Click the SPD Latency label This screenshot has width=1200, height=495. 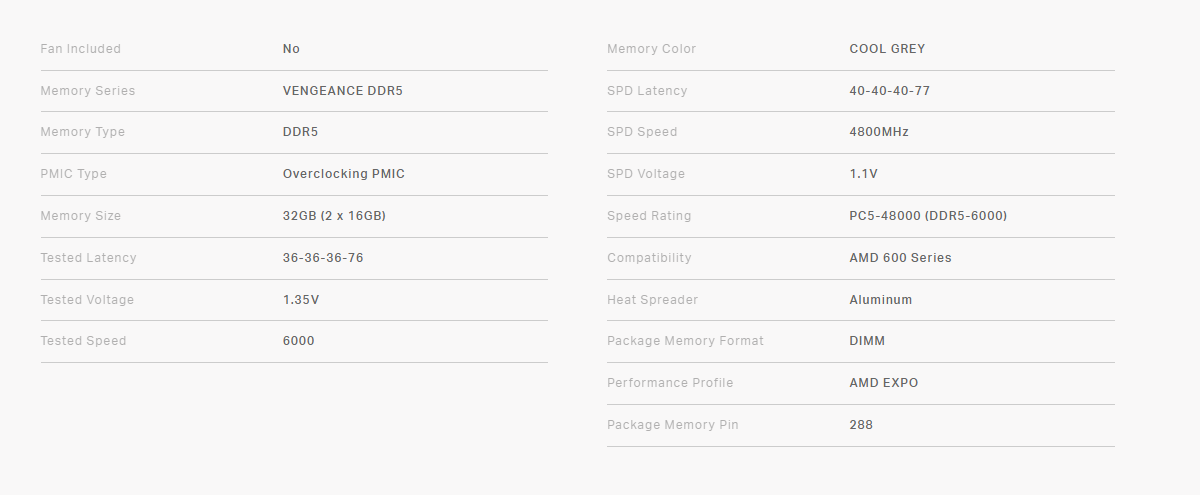click(x=647, y=91)
